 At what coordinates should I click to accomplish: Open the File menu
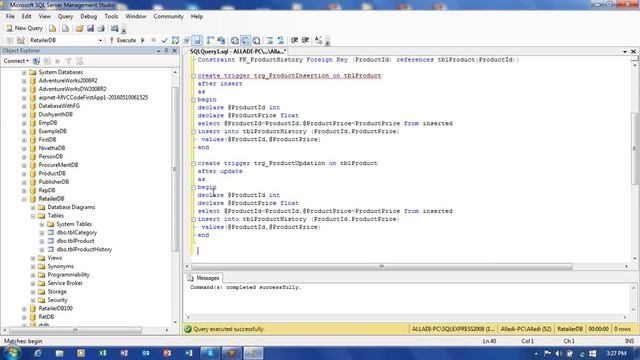tap(10, 16)
